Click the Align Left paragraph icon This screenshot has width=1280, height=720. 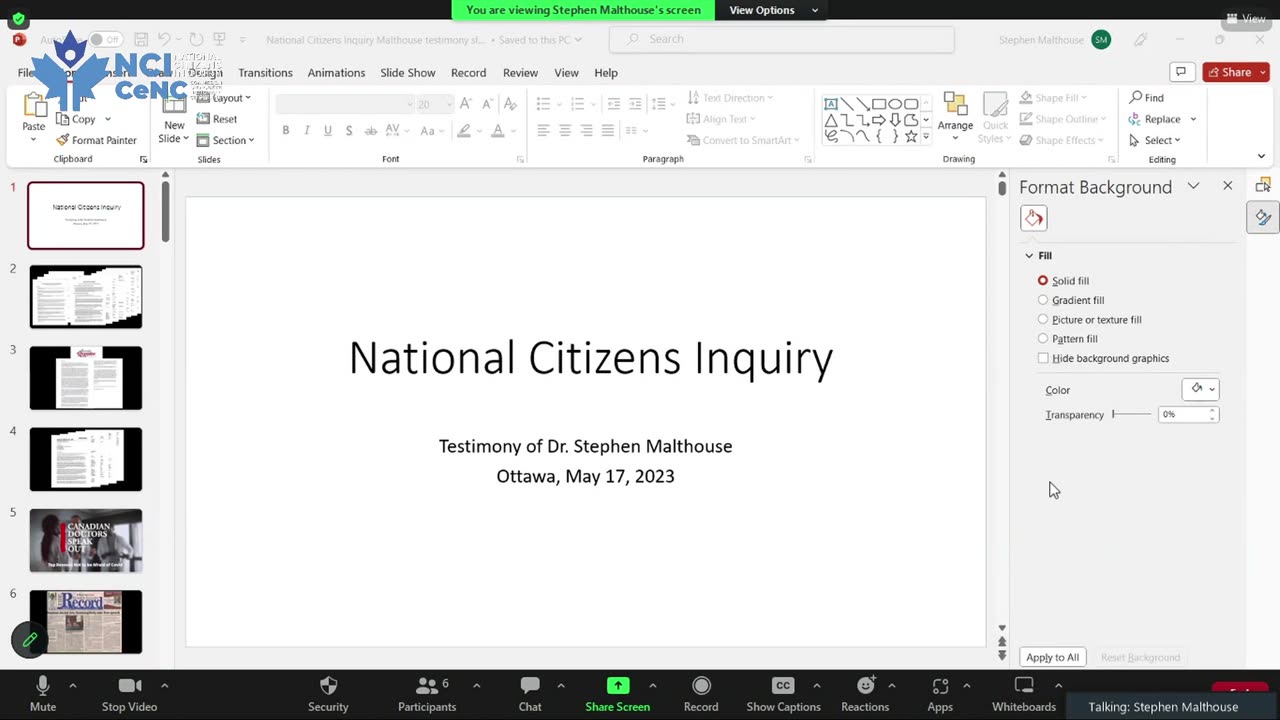pyautogui.click(x=543, y=131)
